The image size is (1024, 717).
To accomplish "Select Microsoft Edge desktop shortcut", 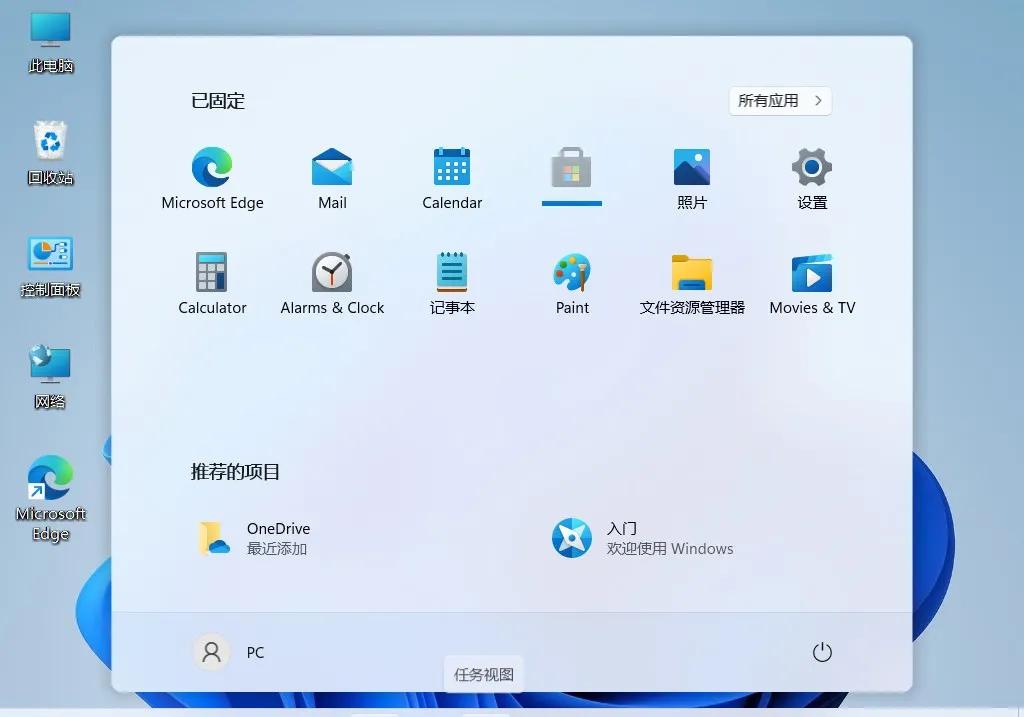I will [x=50, y=499].
